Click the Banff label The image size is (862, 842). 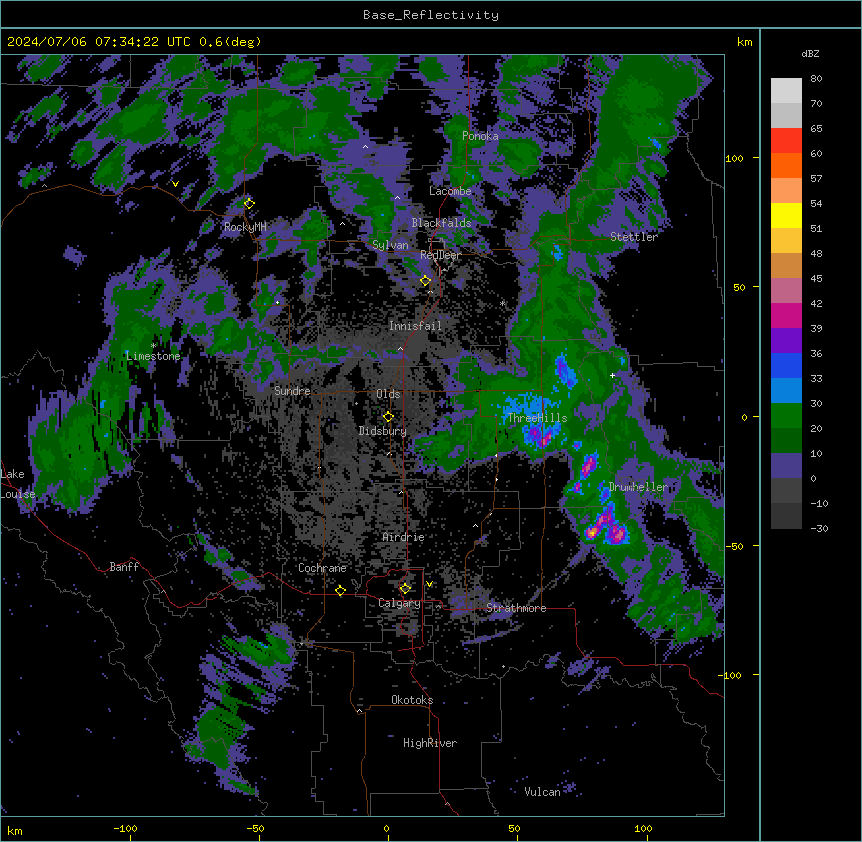(x=124, y=567)
